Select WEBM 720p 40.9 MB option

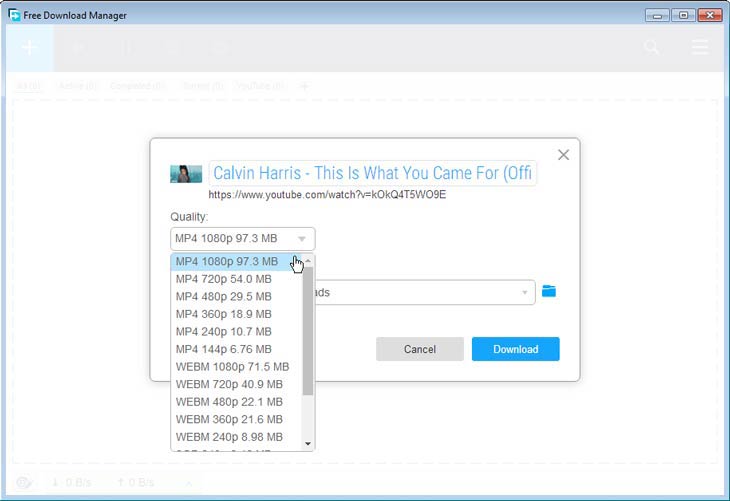pos(236,385)
